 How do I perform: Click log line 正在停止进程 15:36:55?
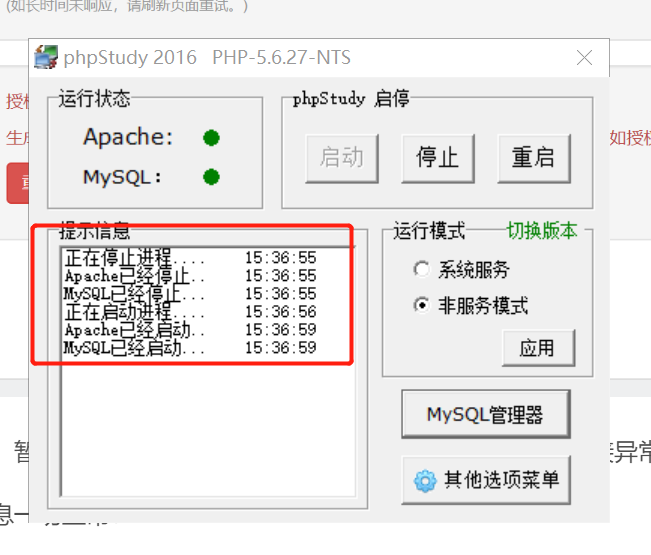click(191, 258)
